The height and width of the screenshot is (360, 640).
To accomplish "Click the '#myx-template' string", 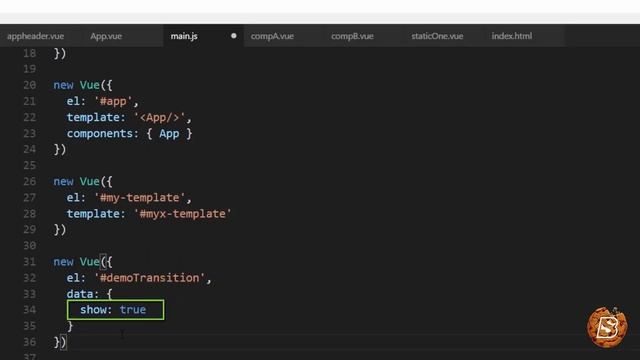I will 182,213.
